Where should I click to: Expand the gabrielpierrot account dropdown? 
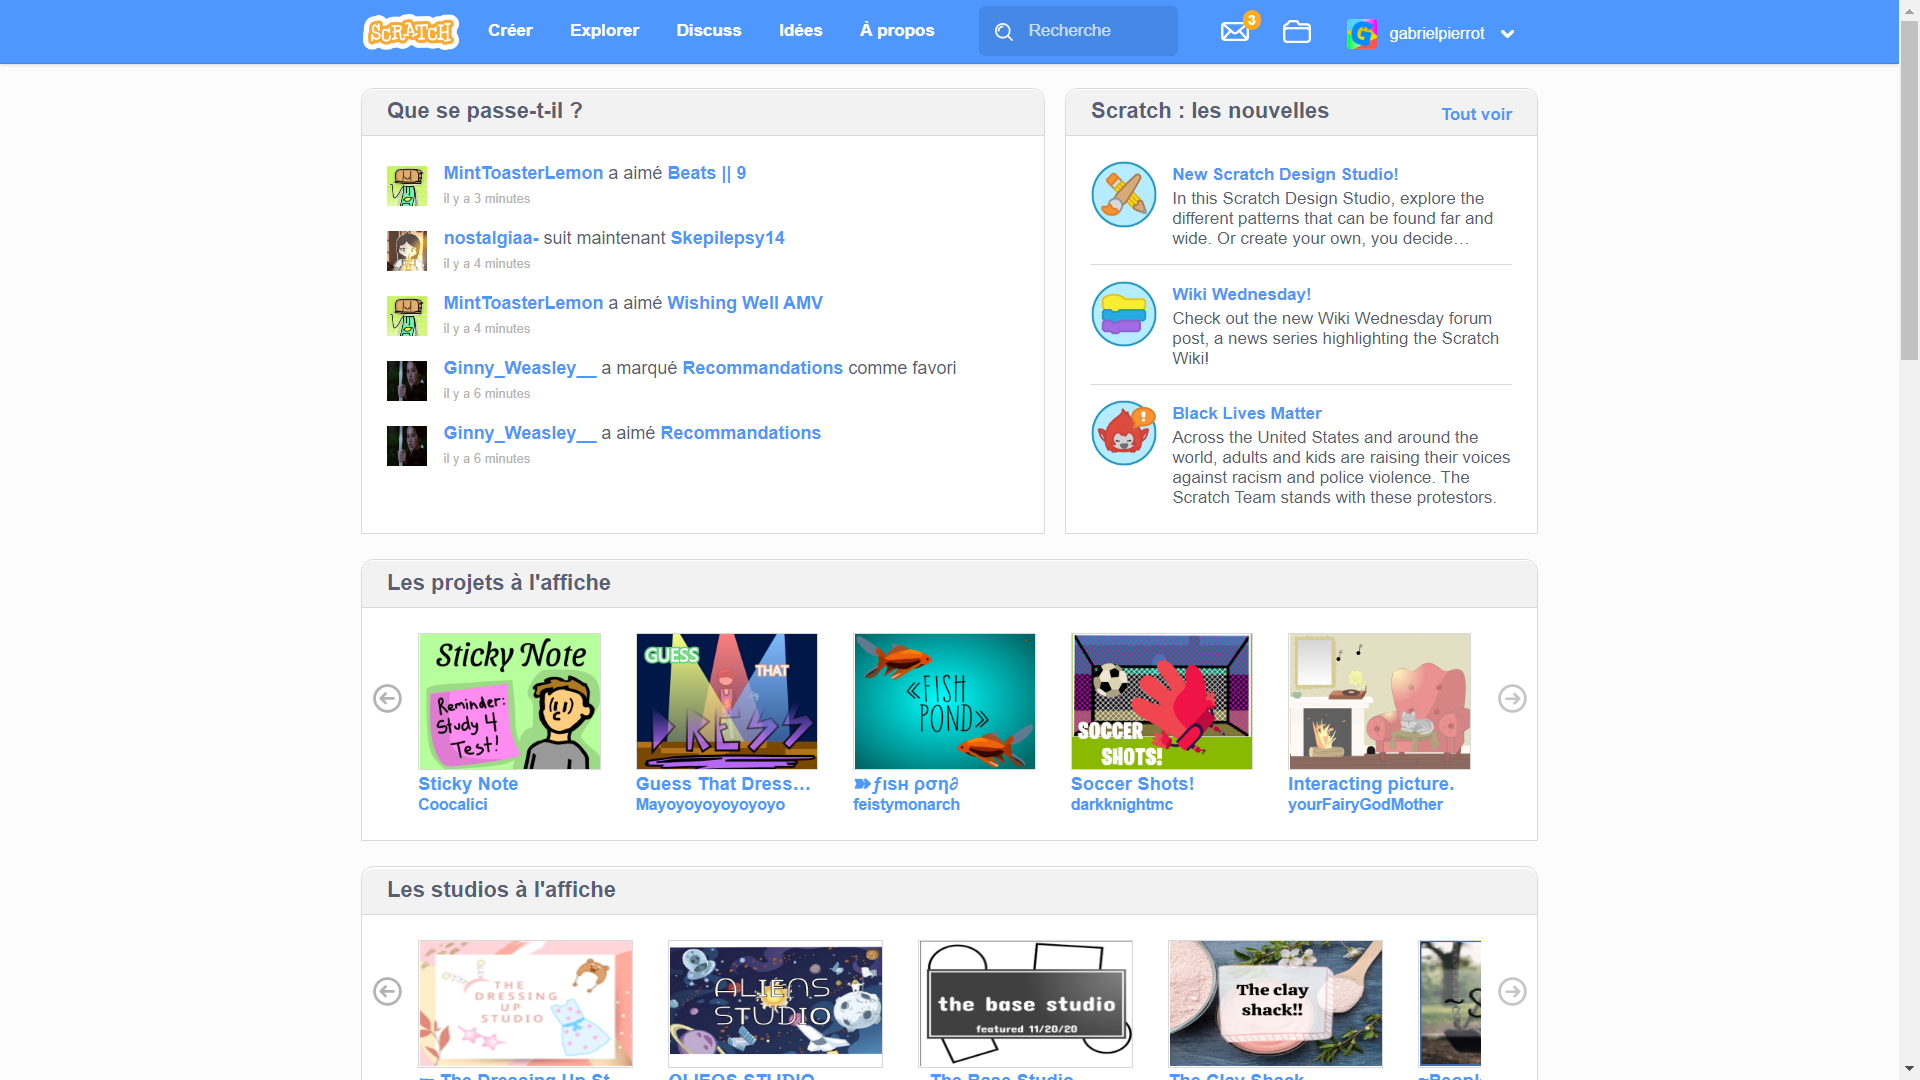point(1507,34)
